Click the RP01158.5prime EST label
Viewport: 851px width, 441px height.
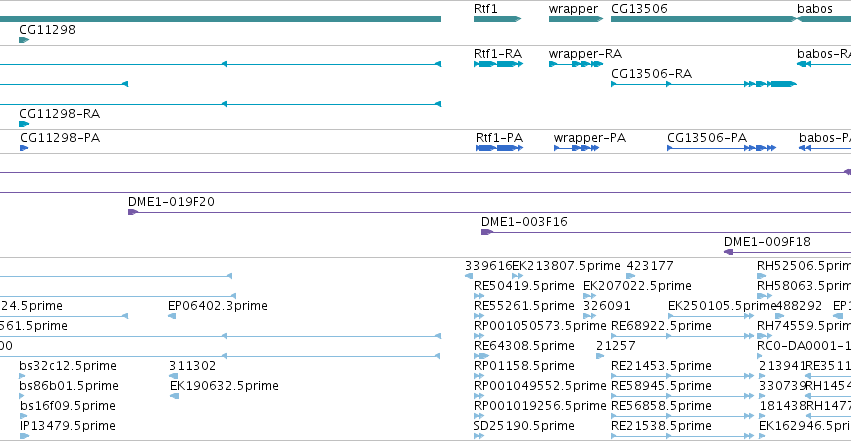pos(524,367)
